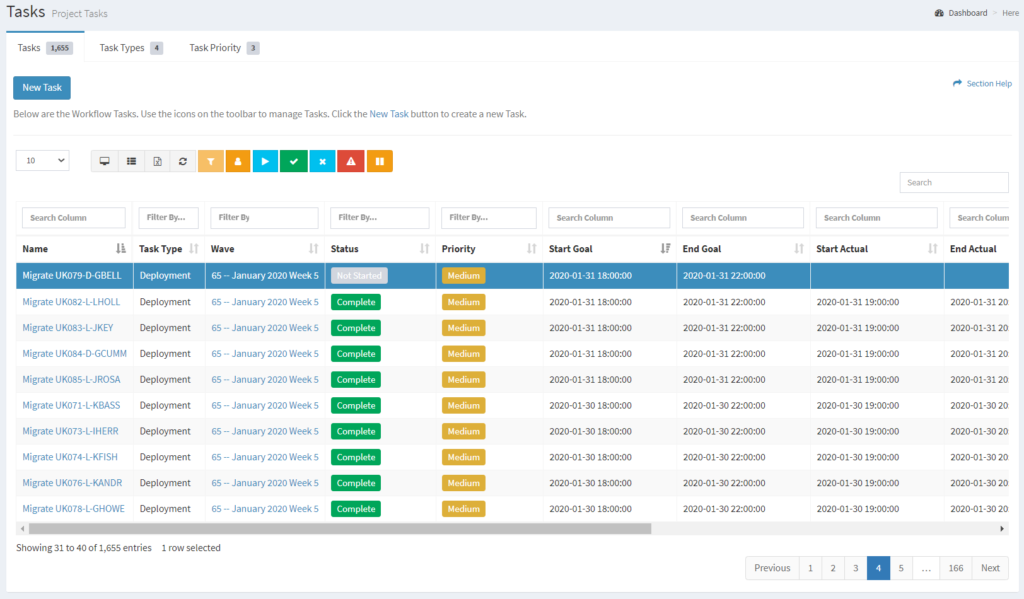Start a task with the blue play icon
This screenshot has height=599, width=1024.
tap(265, 160)
